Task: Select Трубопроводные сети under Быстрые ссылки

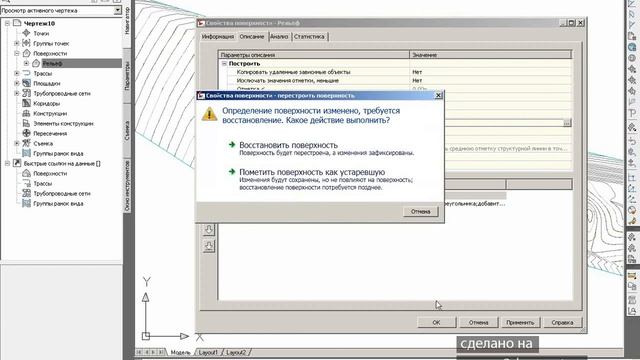Action: click(x=62, y=193)
